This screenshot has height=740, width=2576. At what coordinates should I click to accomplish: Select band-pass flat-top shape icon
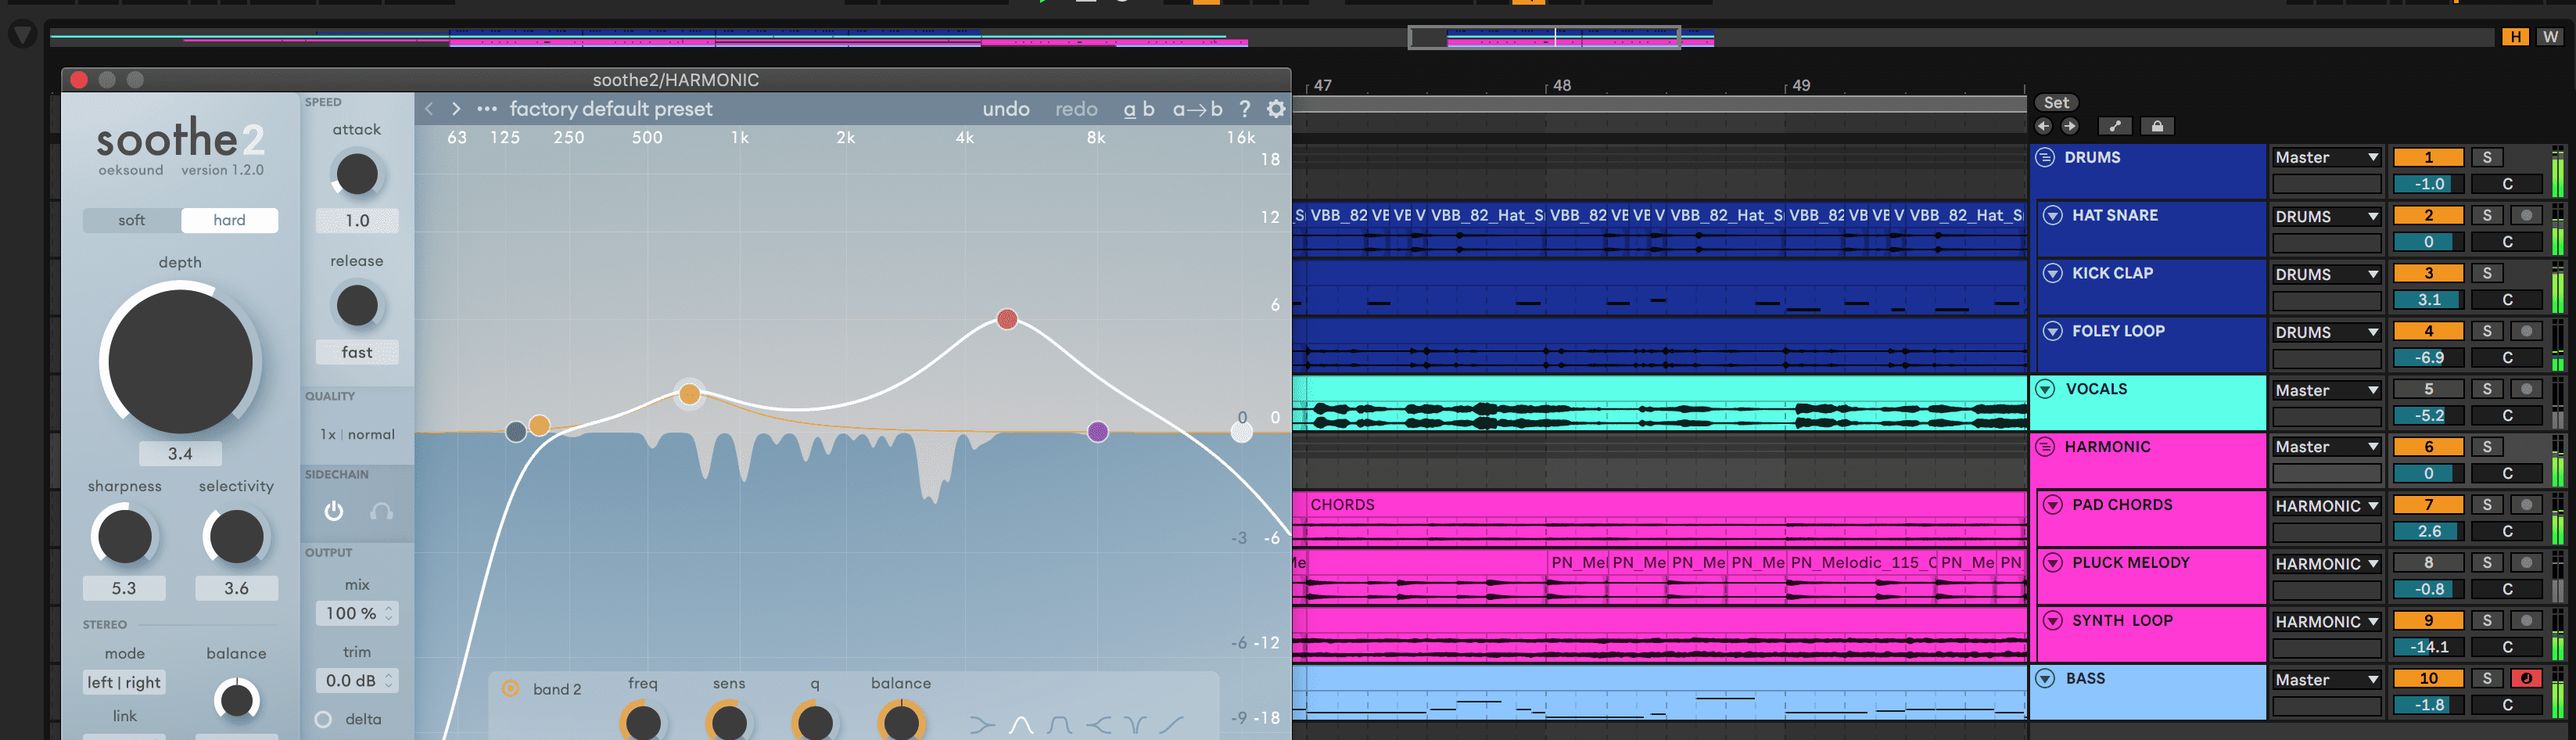(x=1060, y=724)
